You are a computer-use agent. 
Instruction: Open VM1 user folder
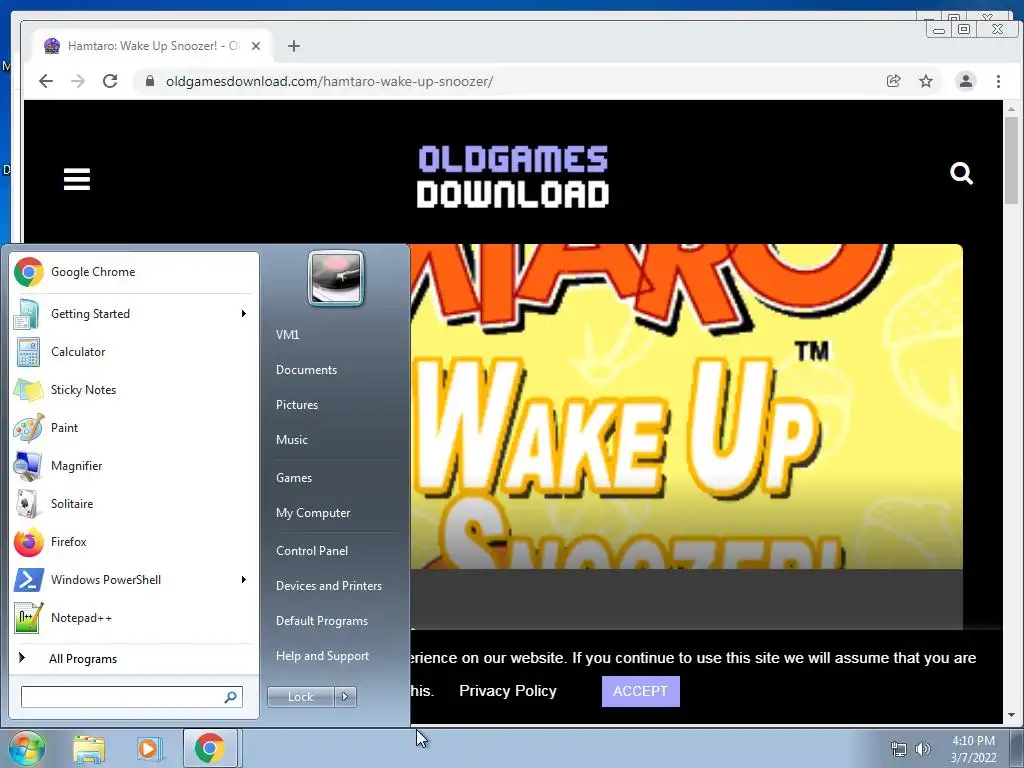287,334
